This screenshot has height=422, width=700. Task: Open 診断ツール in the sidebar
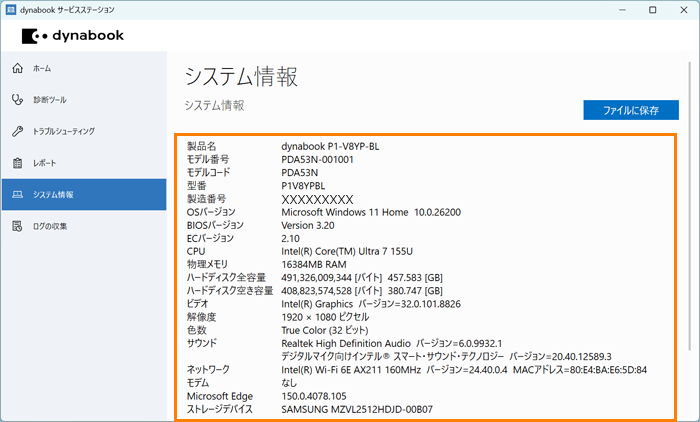tap(84, 100)
